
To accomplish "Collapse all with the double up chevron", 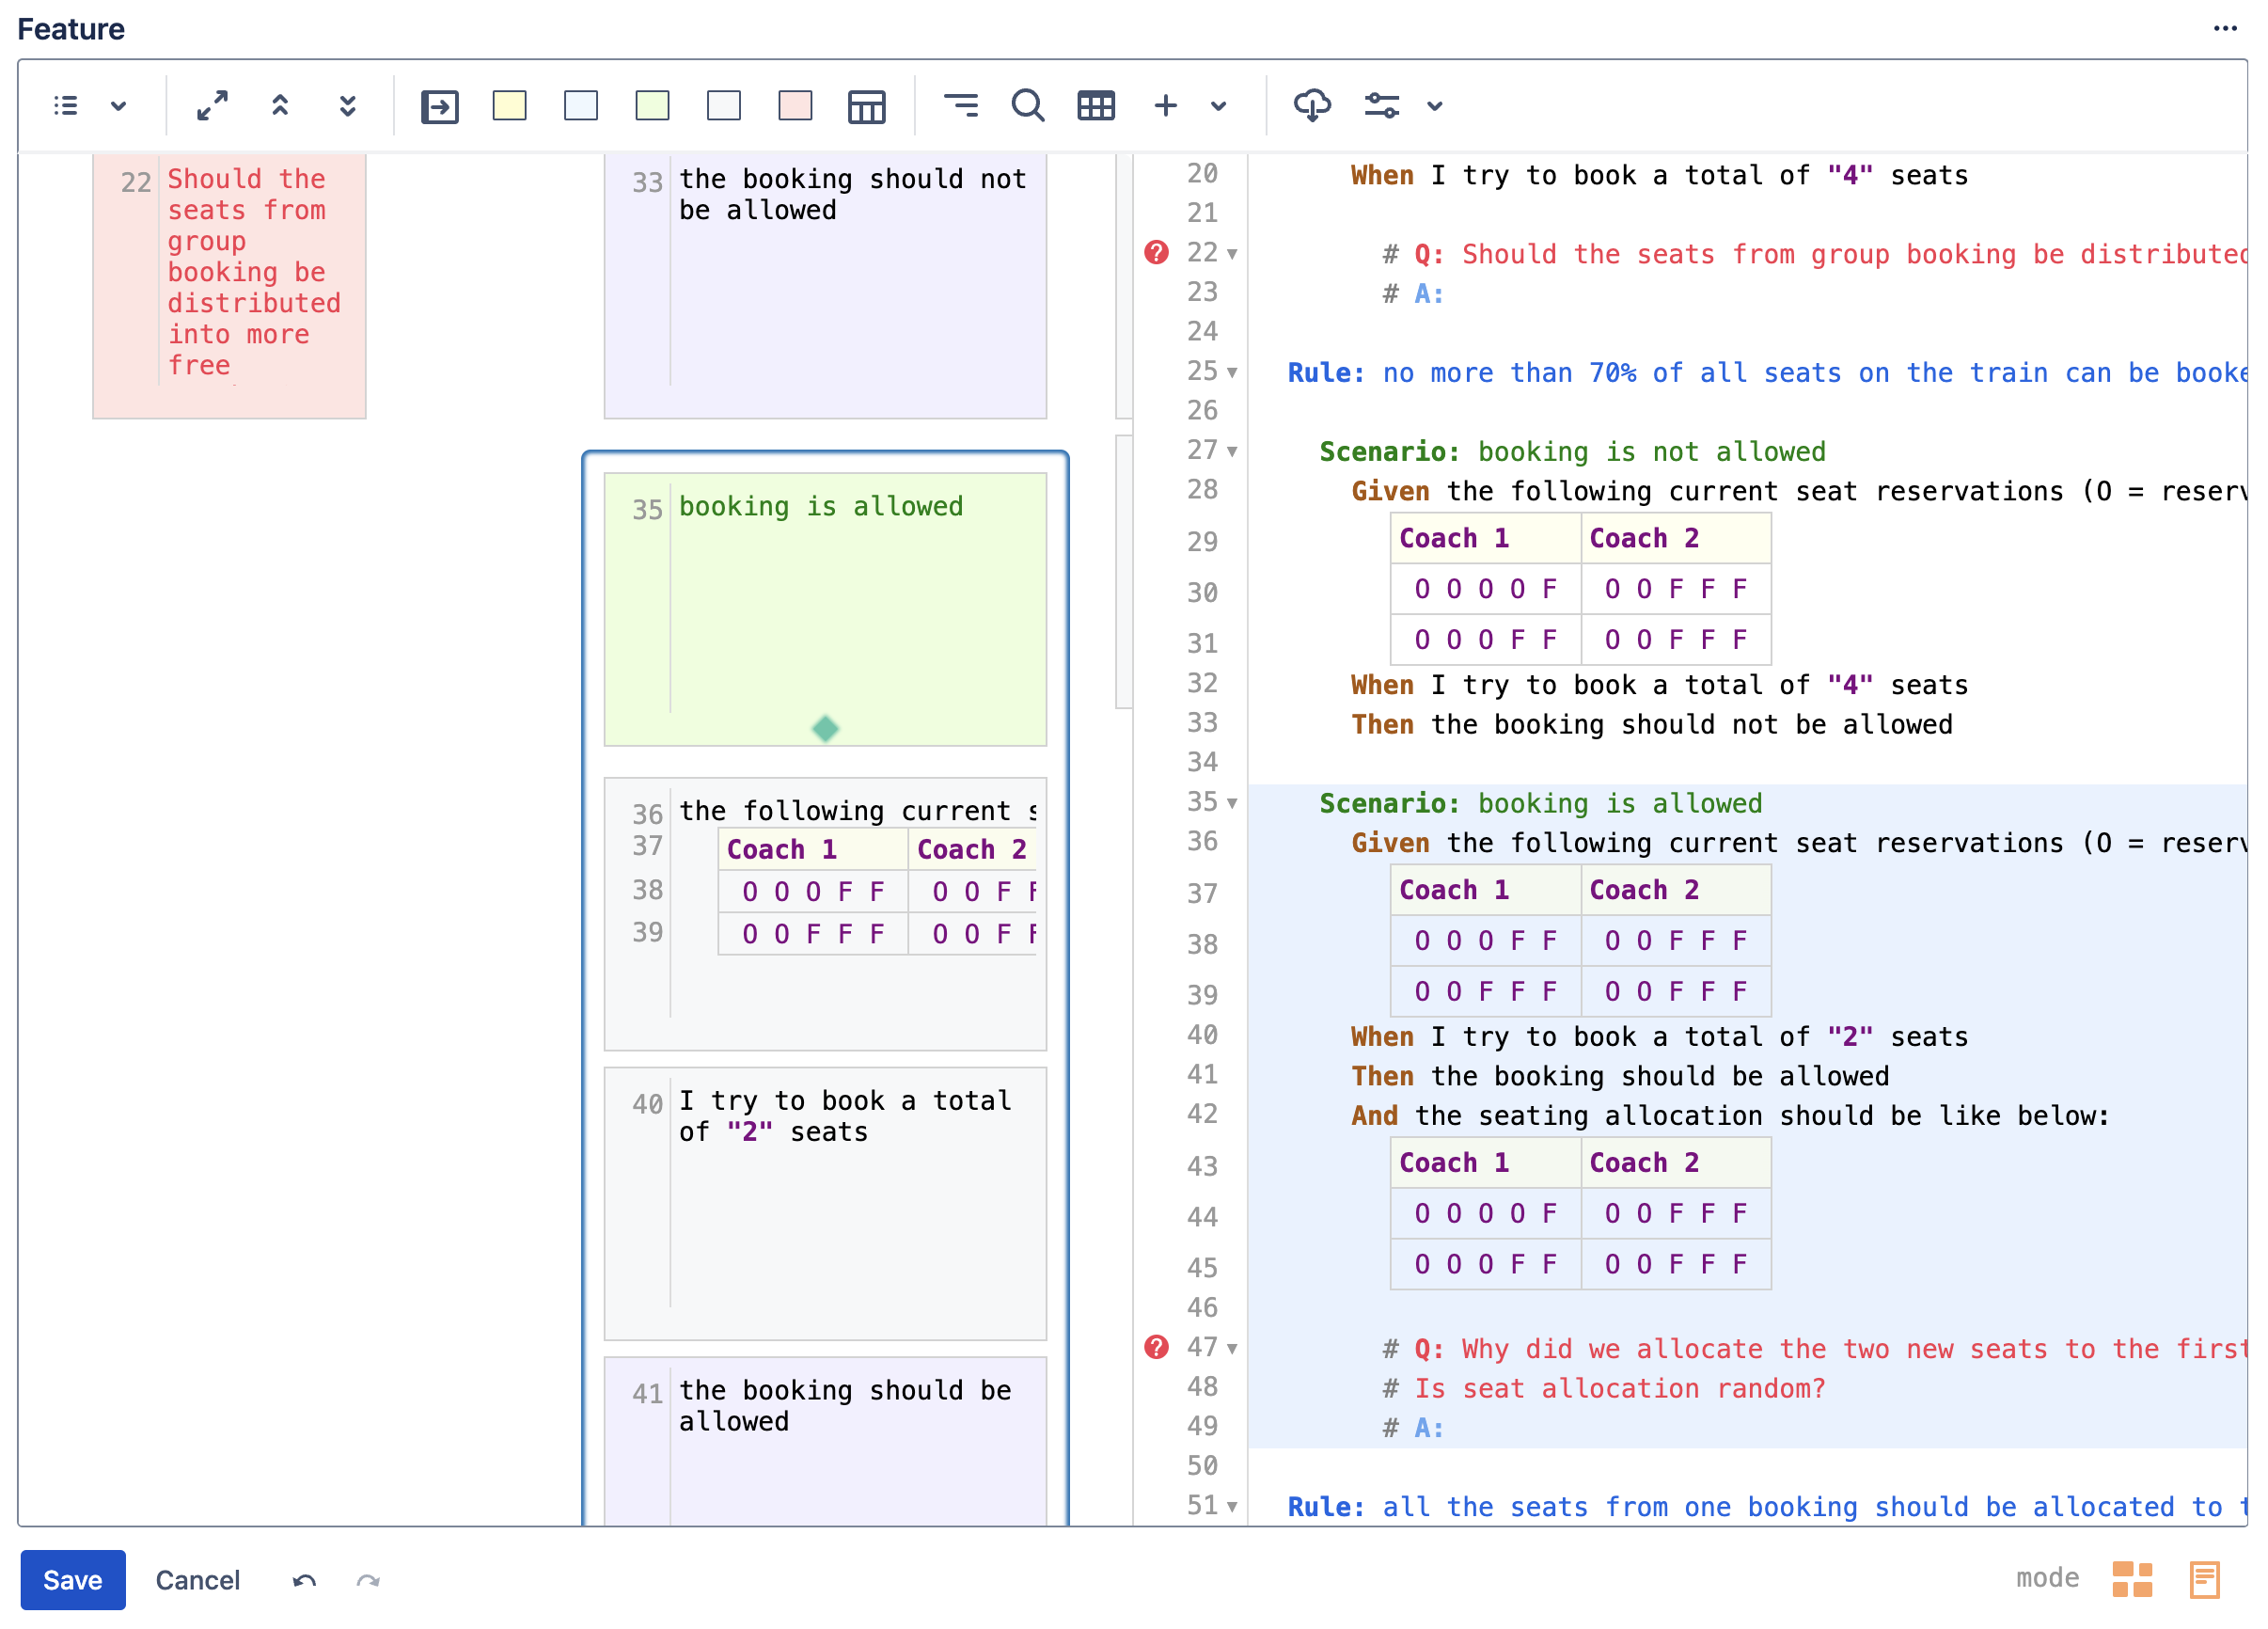I will coord(280,105).
